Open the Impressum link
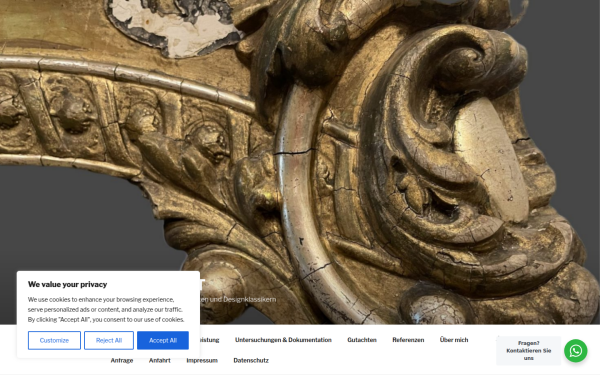The image size is (600, 375). tap(202, 360)
